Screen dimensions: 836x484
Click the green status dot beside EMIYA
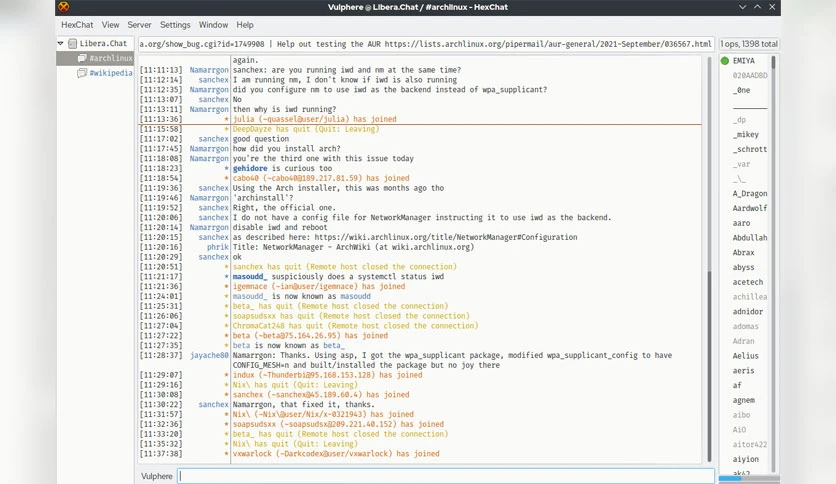click(725, 61)
